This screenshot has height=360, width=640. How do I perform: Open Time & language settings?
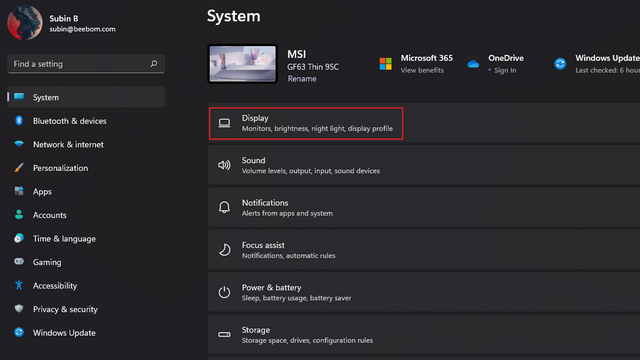tap(86, 239)
